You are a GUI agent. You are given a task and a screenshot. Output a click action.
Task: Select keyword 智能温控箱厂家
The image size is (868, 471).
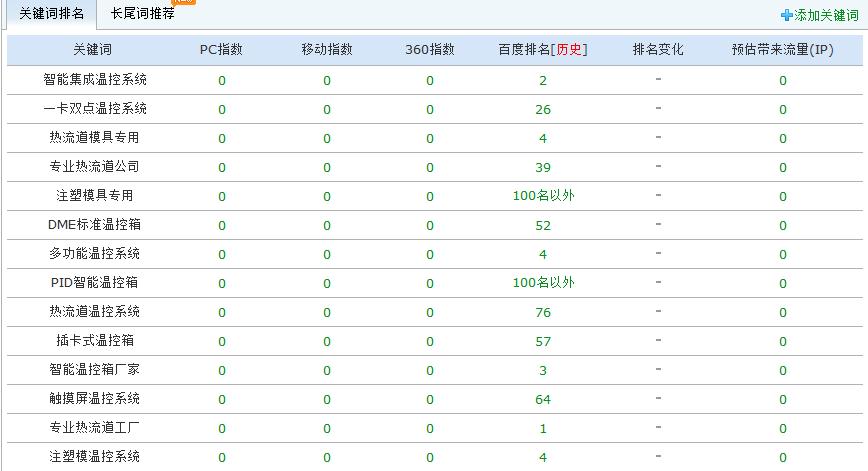95,369
